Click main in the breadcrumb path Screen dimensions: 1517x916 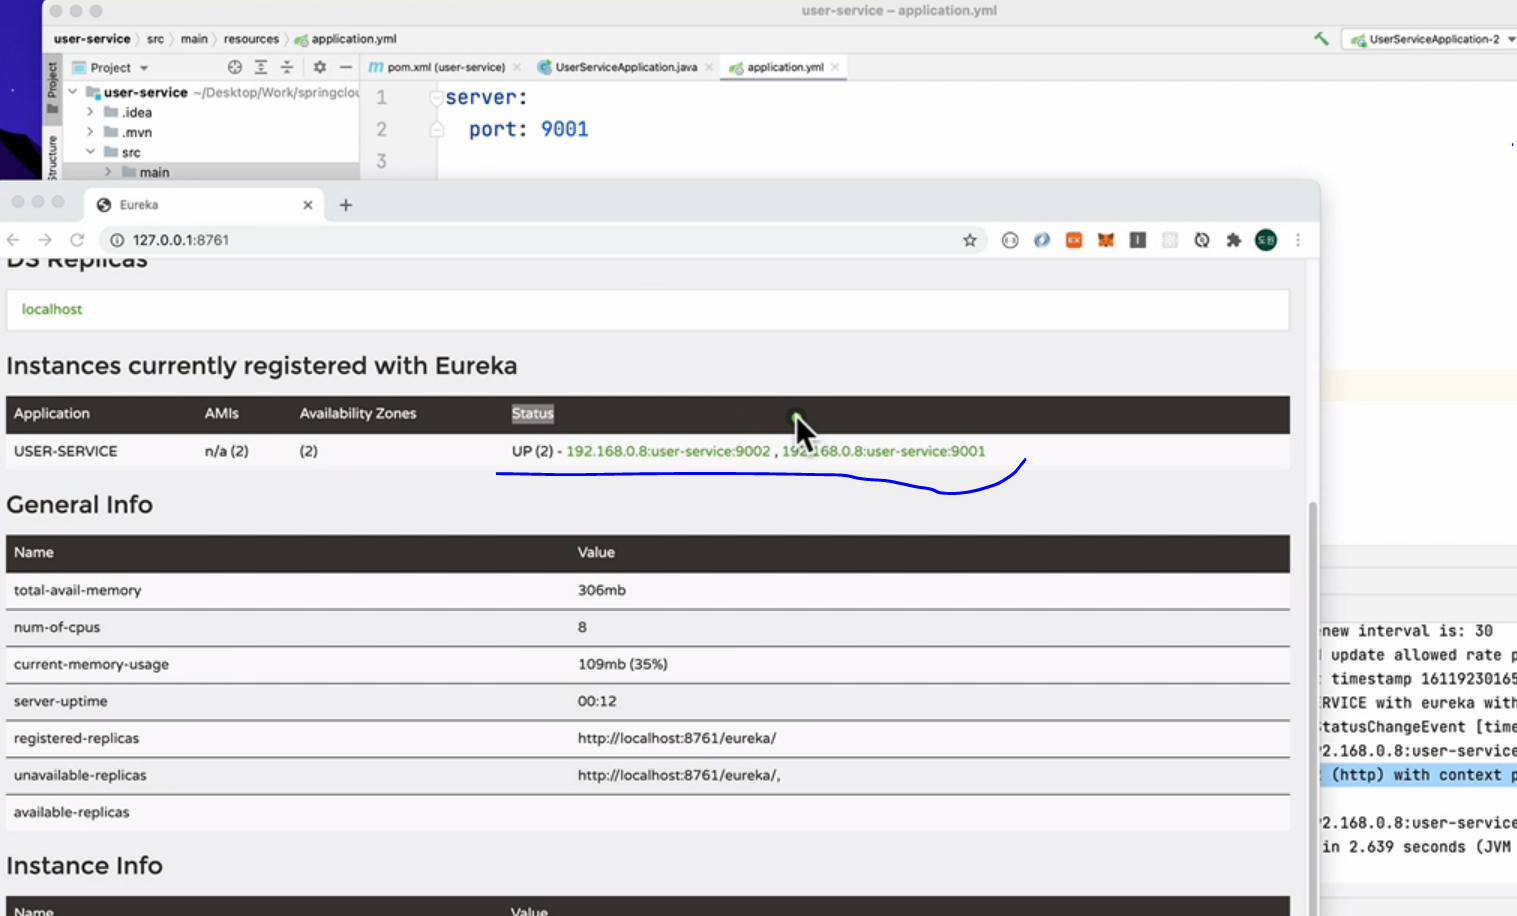tap(194, 39)
